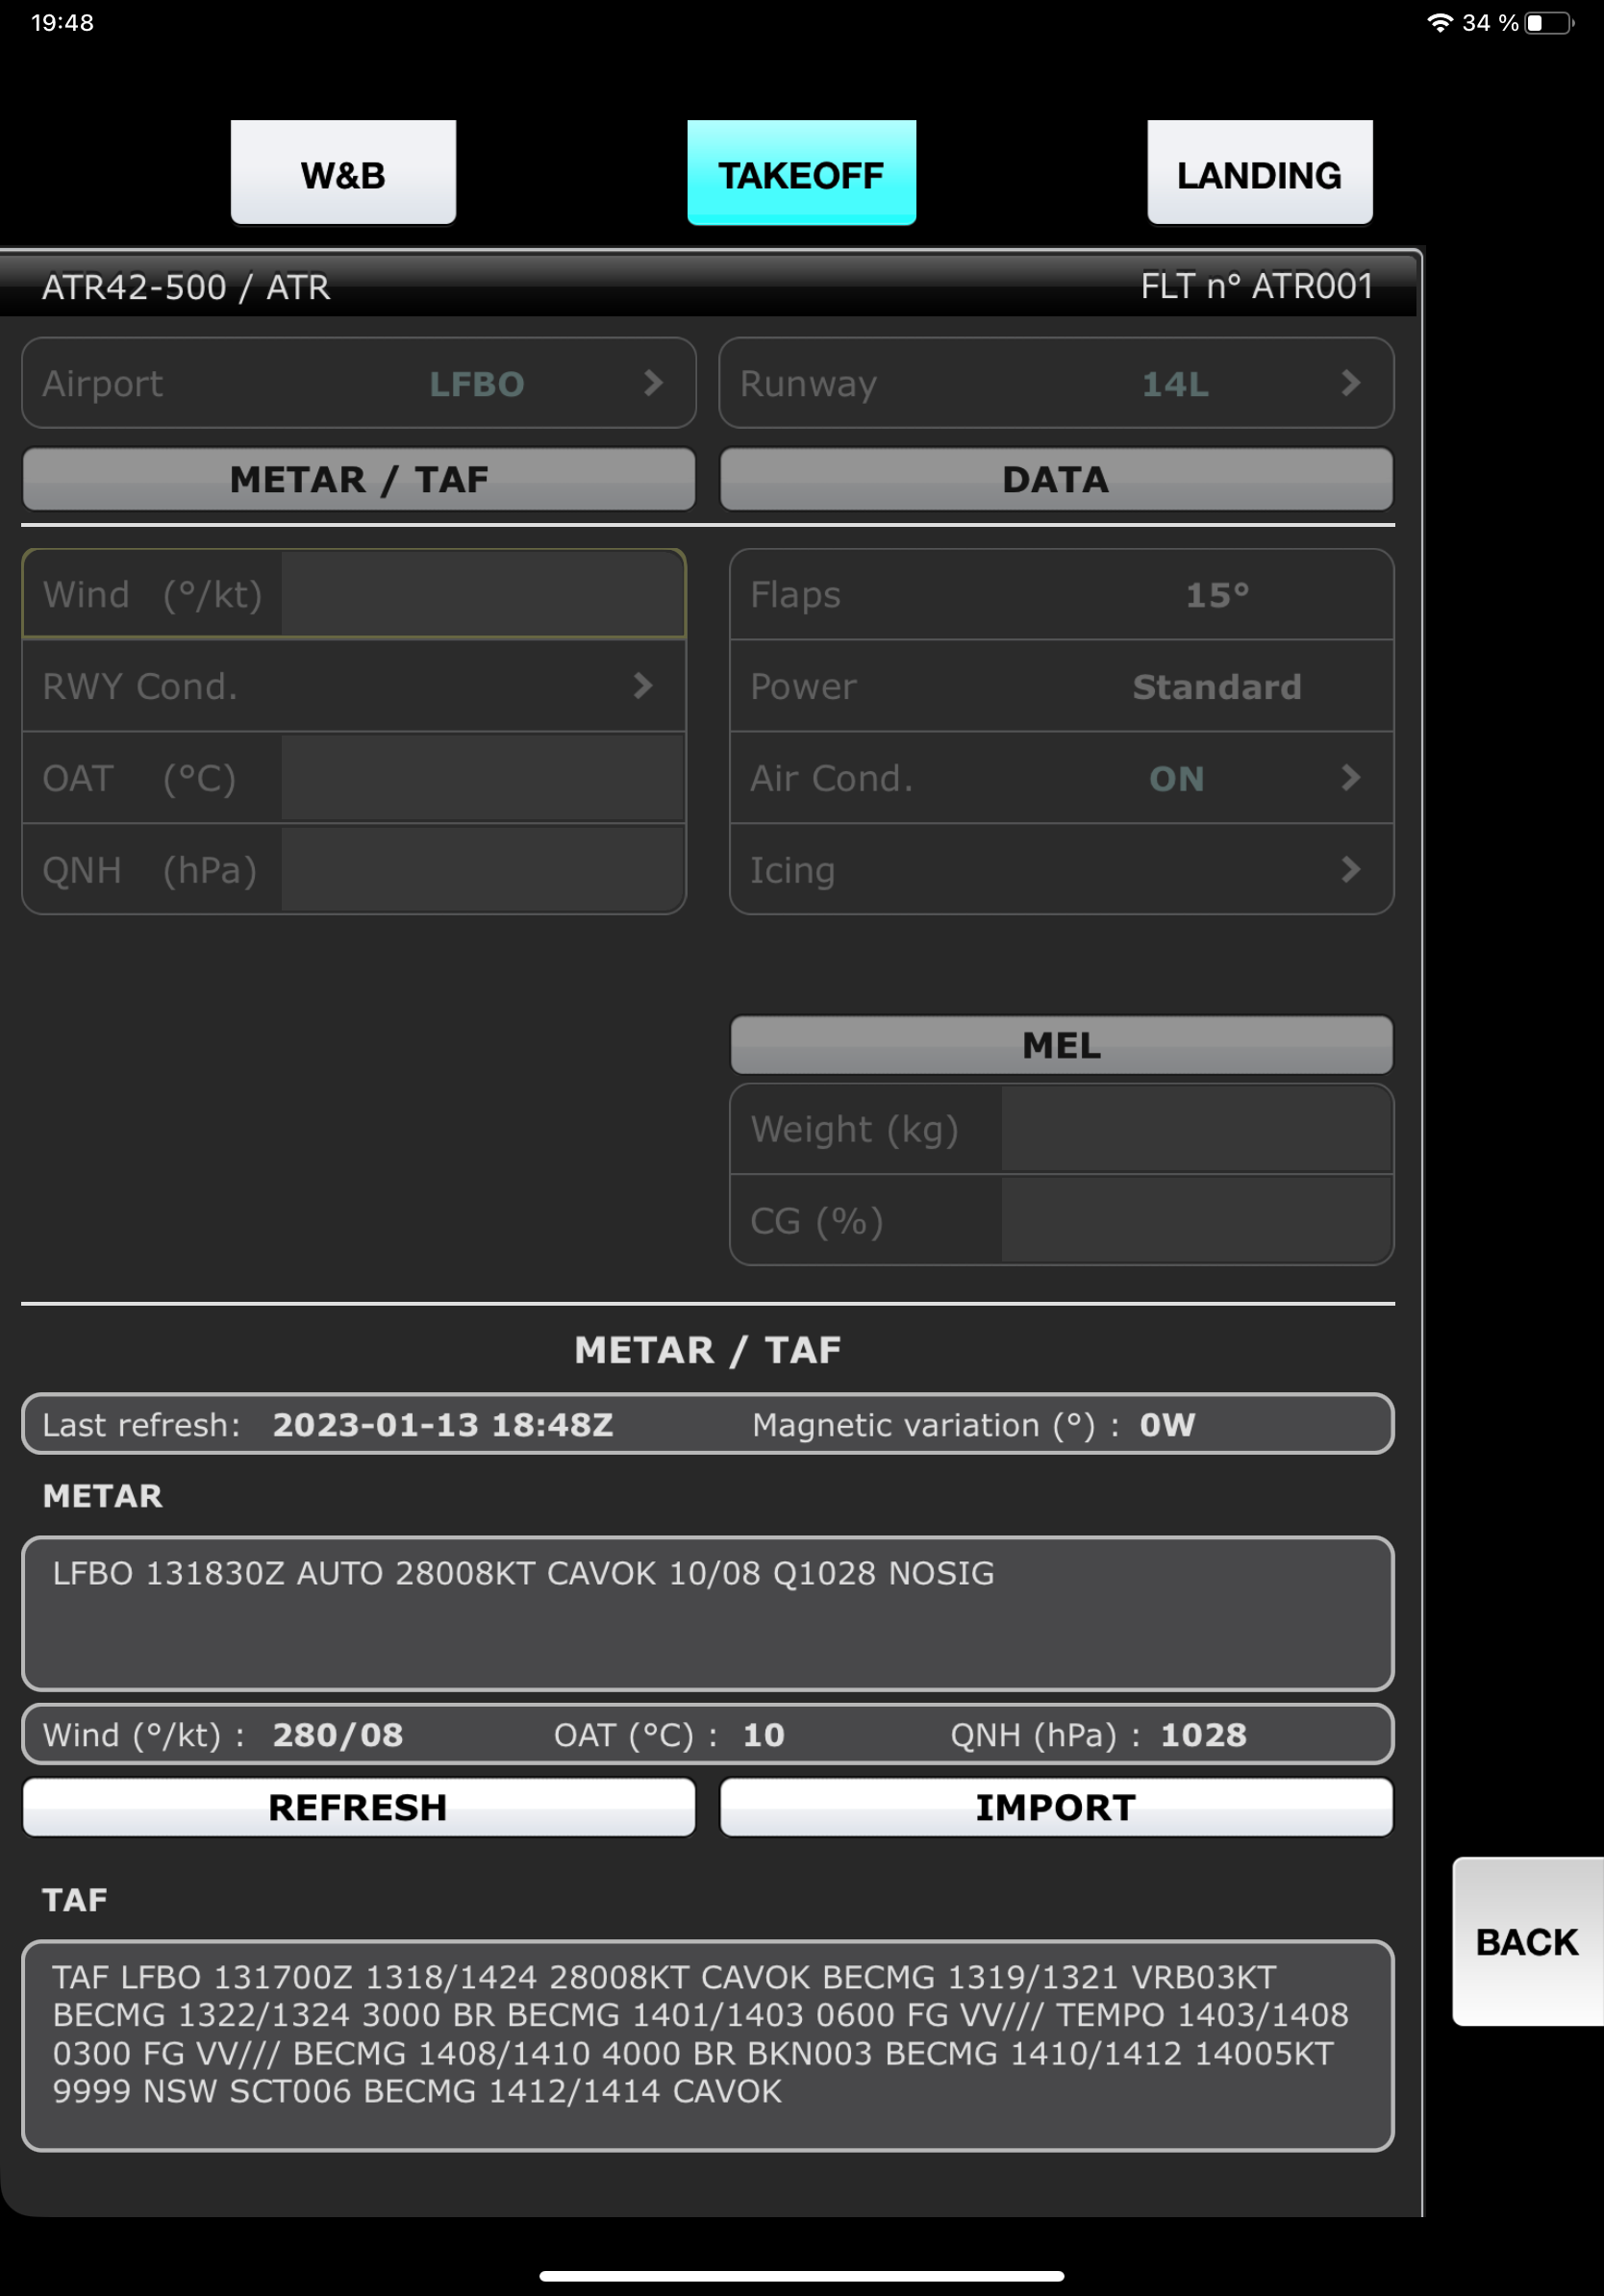Tap the home indicator bar
This screenshot has width=1604, height=2296.
801,2277
